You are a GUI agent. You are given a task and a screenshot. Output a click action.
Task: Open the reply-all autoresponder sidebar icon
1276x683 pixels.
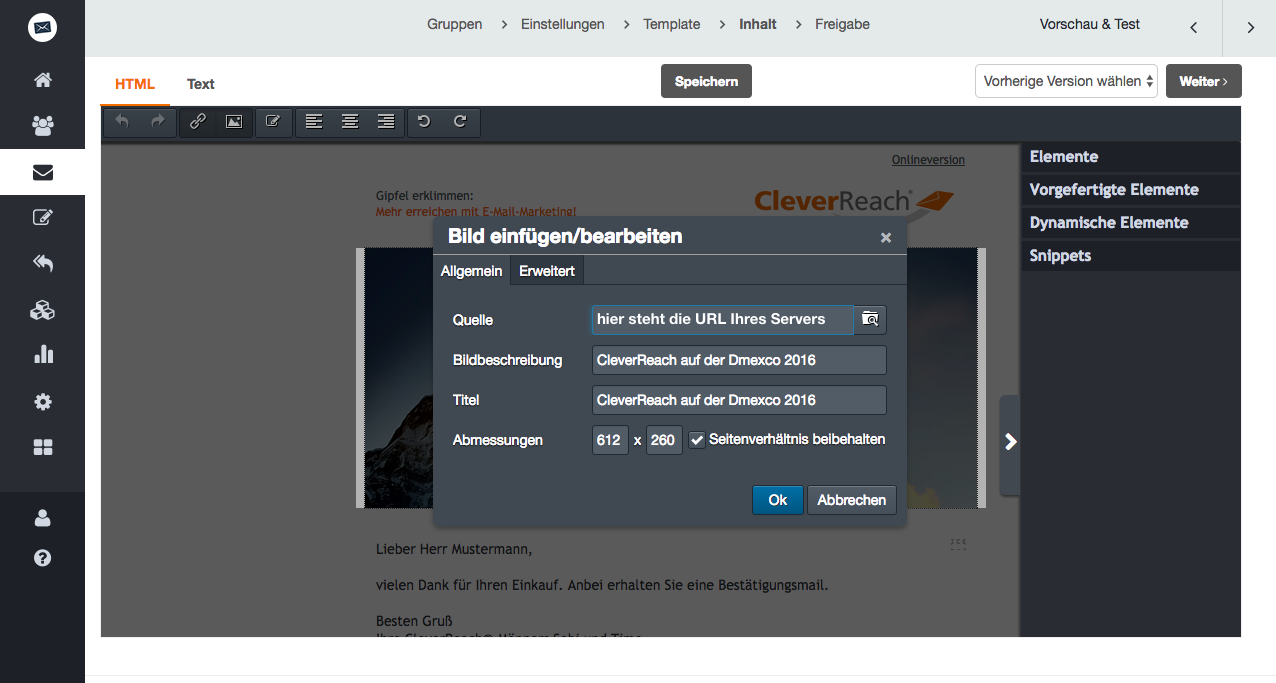point(42,263)
